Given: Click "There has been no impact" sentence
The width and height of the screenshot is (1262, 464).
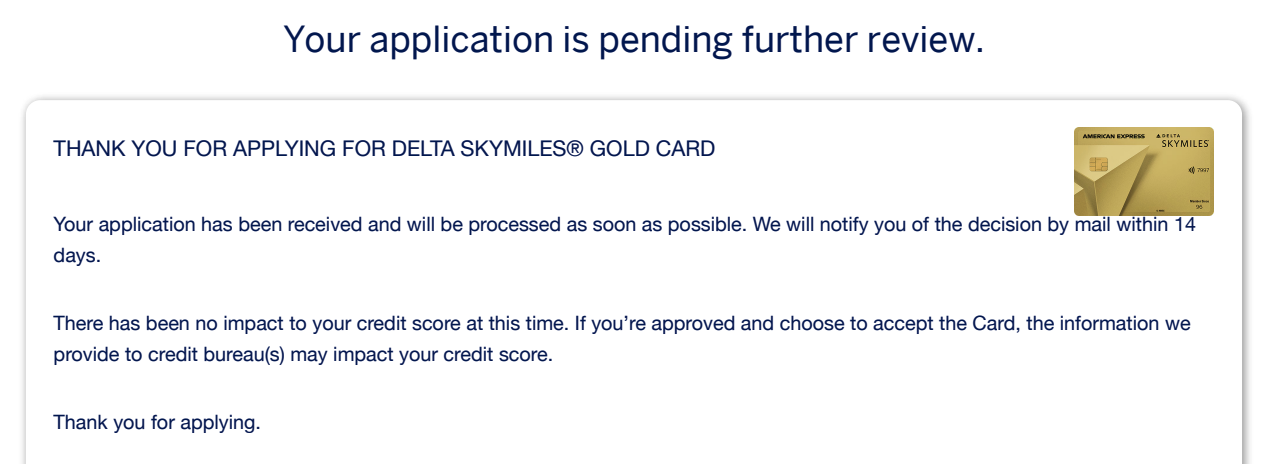Looking at the screenshot, I should click(160, 324).
